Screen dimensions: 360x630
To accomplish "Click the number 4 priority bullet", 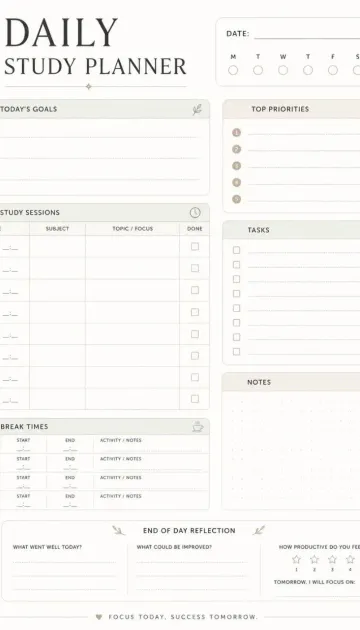I will pyautogui.click(x=237, y=182).
